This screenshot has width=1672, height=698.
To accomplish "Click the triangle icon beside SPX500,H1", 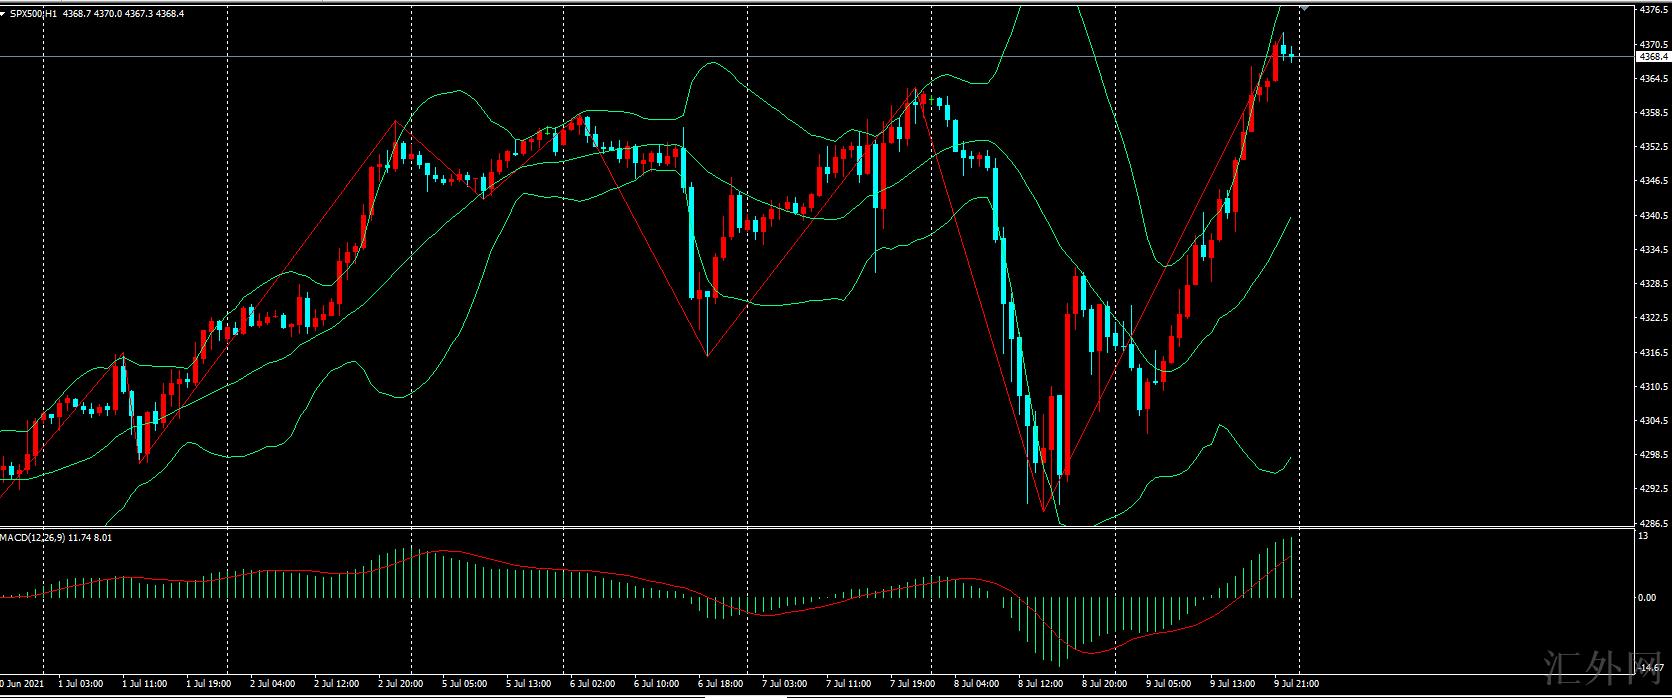I will [x=4, y=14].
